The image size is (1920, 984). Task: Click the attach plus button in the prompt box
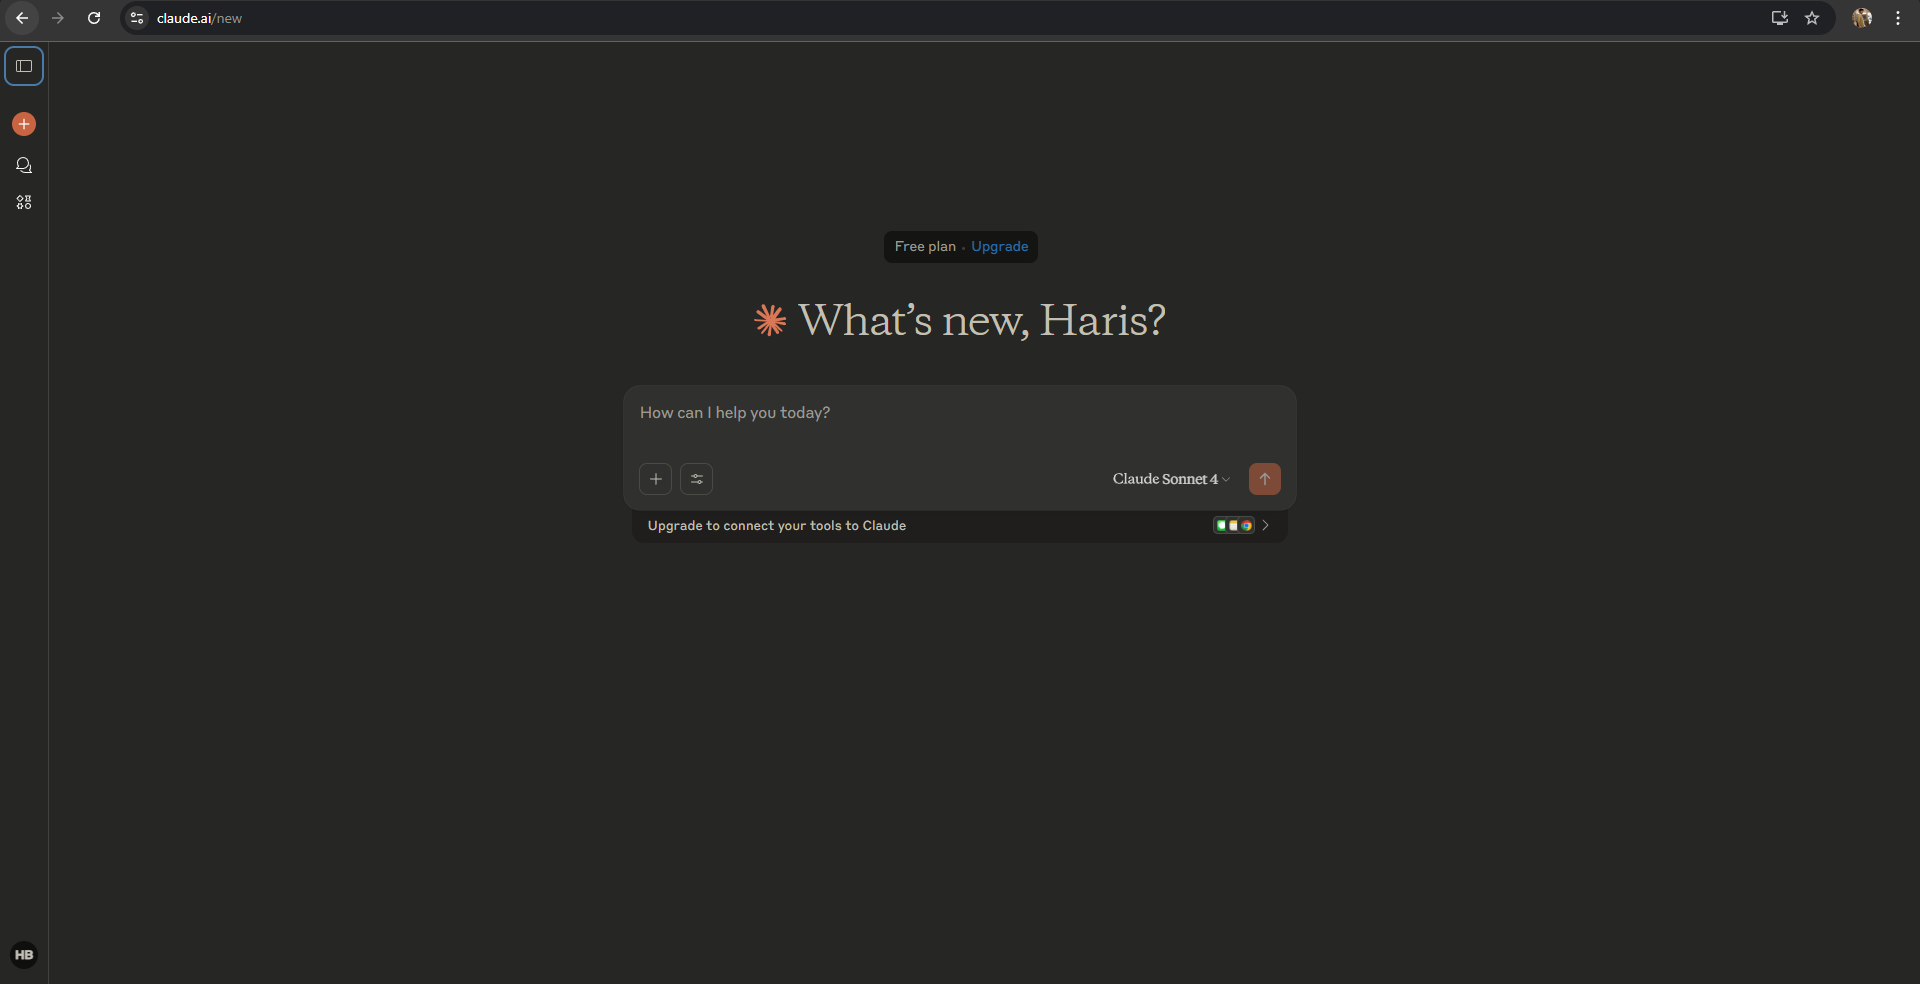(x=656, y=479)
